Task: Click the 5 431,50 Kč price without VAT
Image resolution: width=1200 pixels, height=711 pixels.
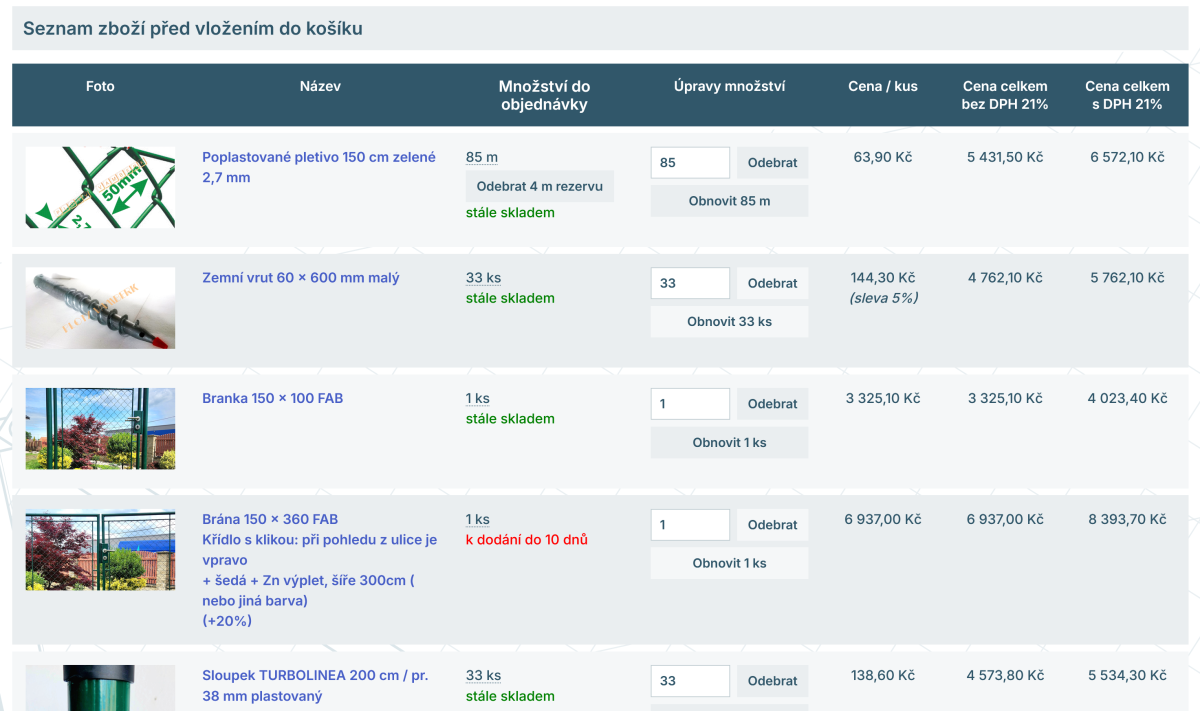Action: (x=1005, y=157)
